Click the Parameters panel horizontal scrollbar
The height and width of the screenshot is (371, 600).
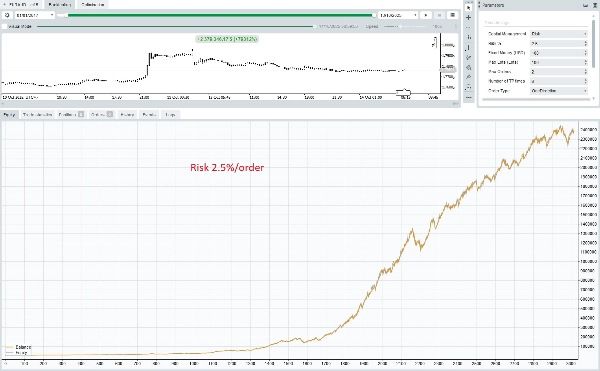point(536,99)
